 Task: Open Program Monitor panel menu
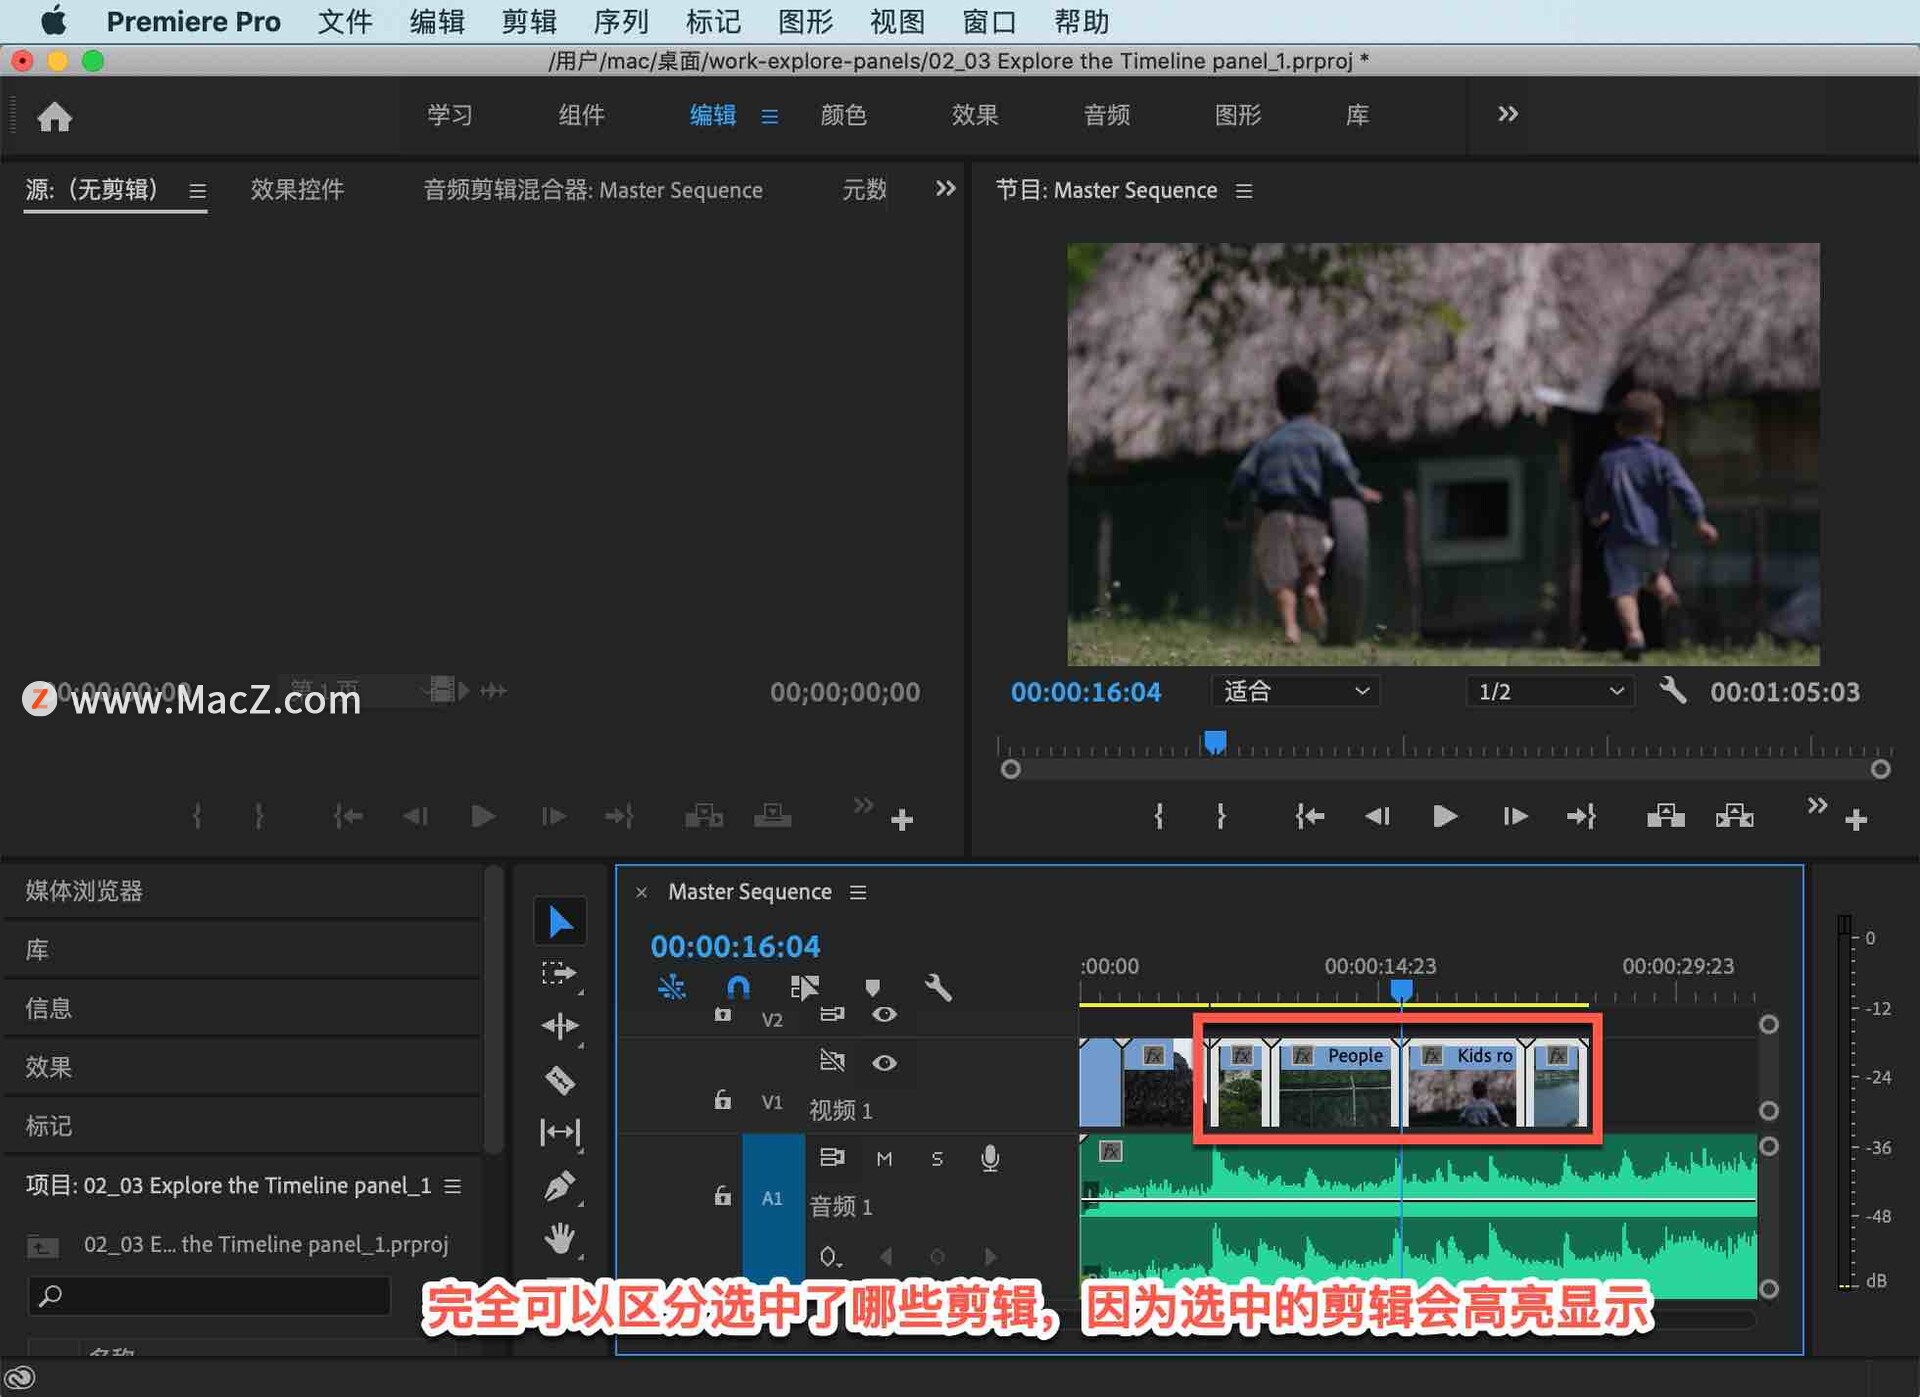click(x=1244, y=191)
